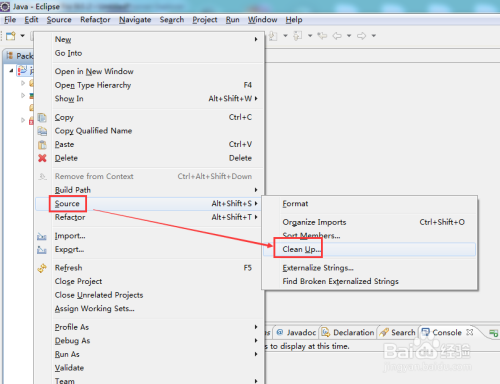Open the Debug As submenu
The width and height of the screenshot is (500, 384).
click(x=148, y=341)
